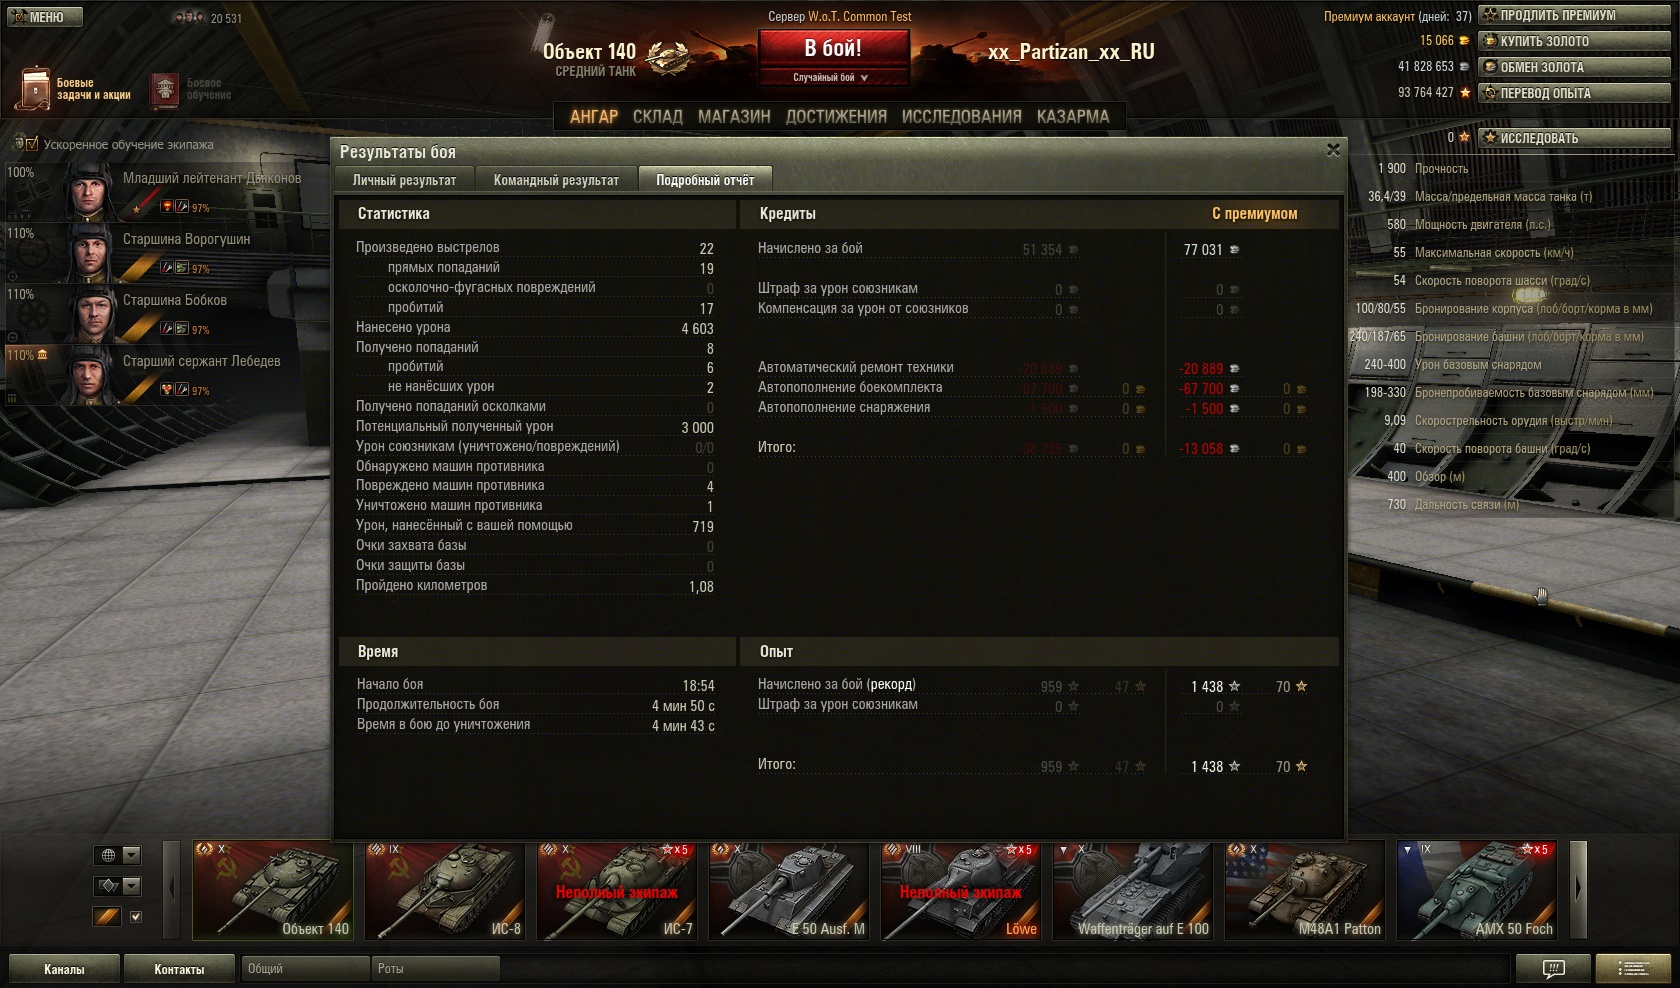Click the Начислено за бой 77 031 value

tap(1203, 250)
